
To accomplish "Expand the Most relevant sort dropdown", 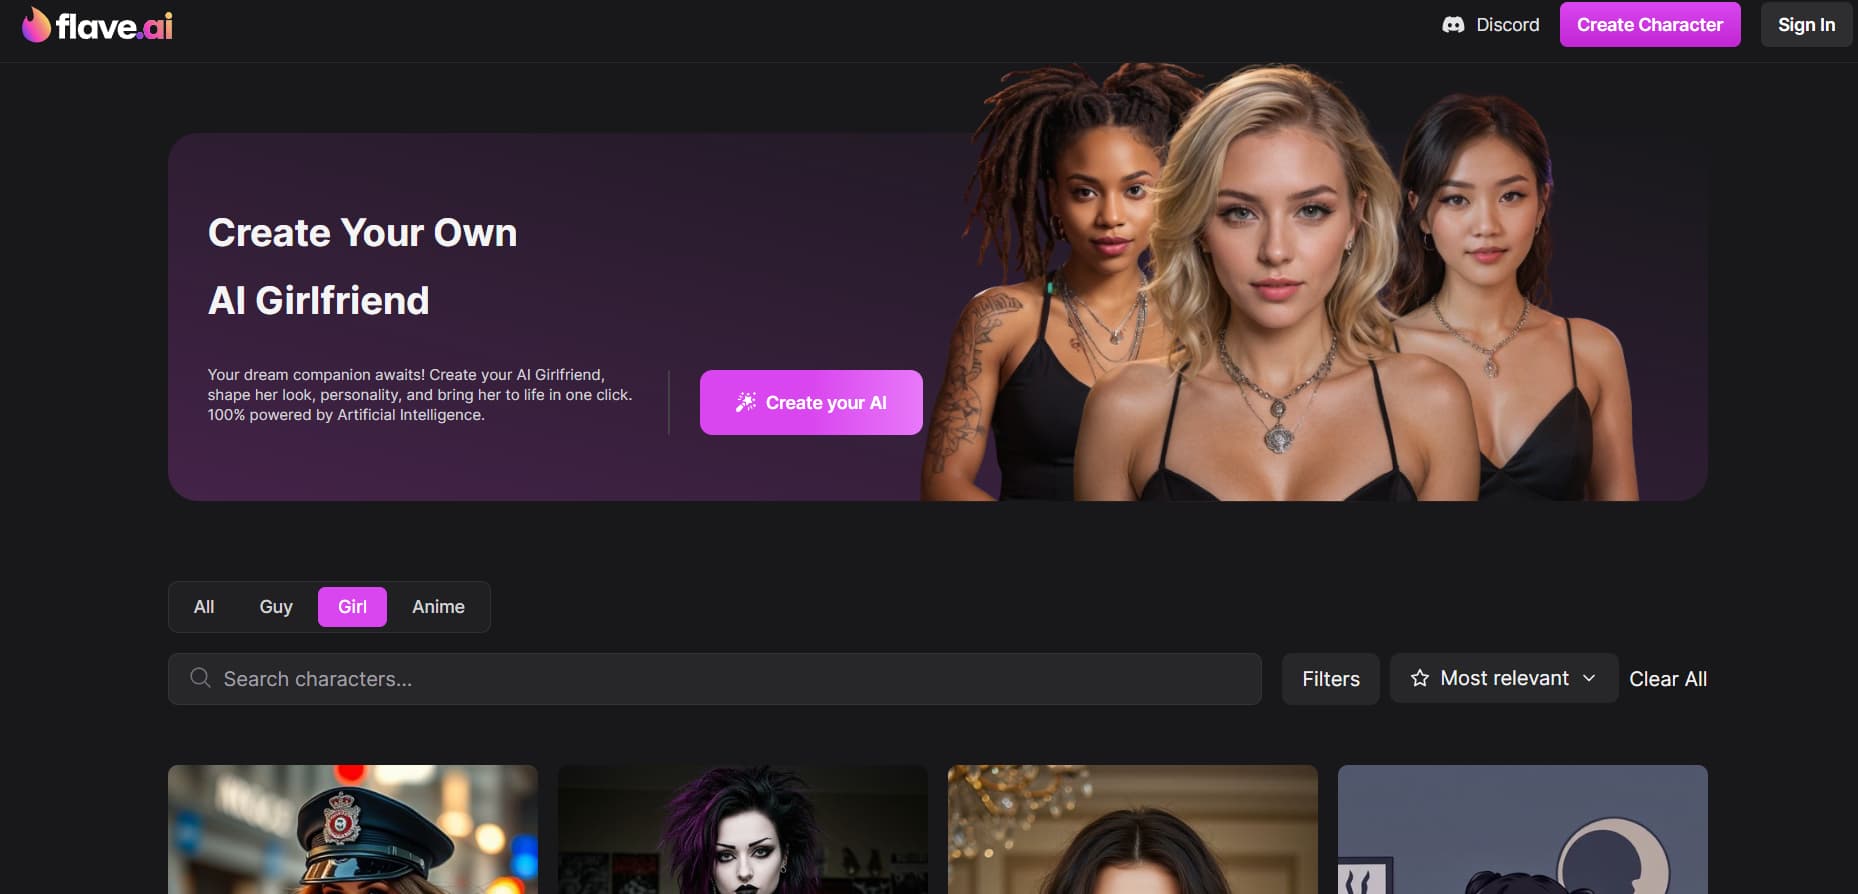I will click(1504, 678).
